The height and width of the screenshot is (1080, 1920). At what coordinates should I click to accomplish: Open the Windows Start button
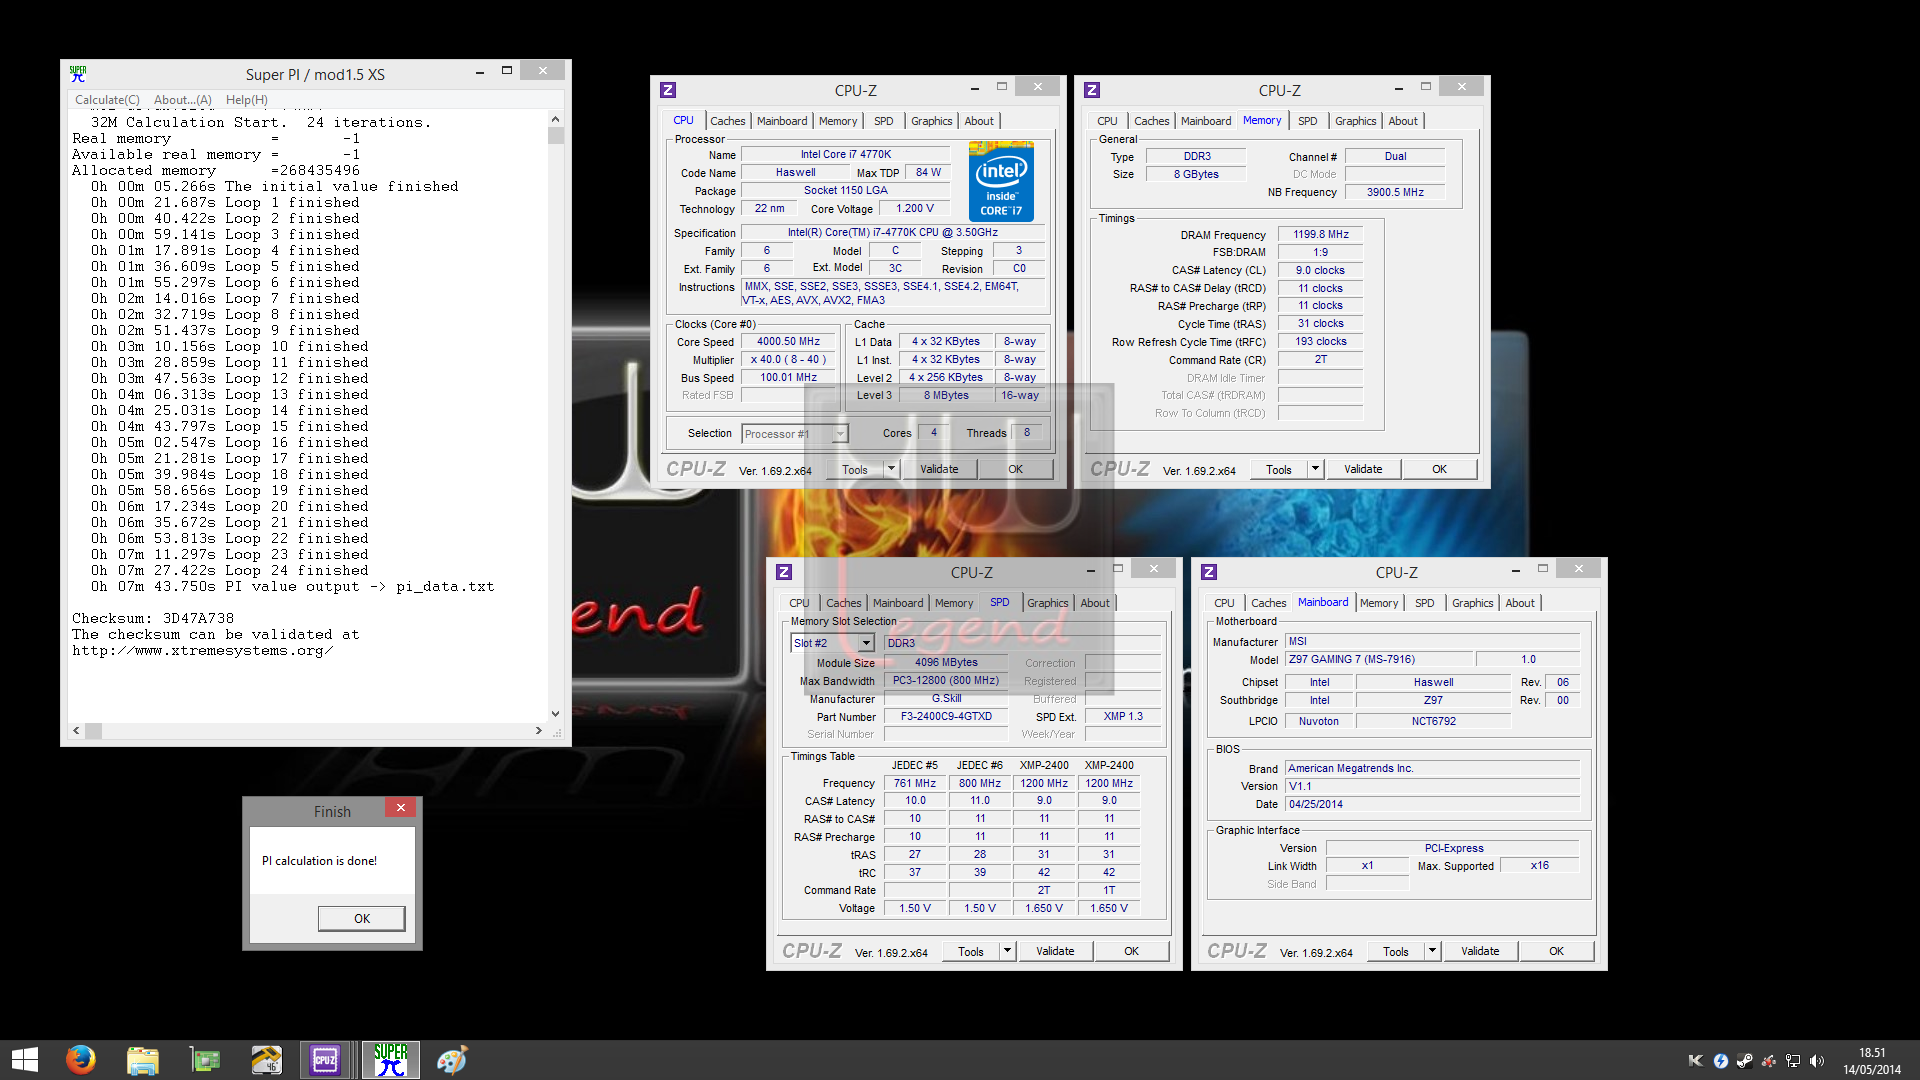[24, 1060]
